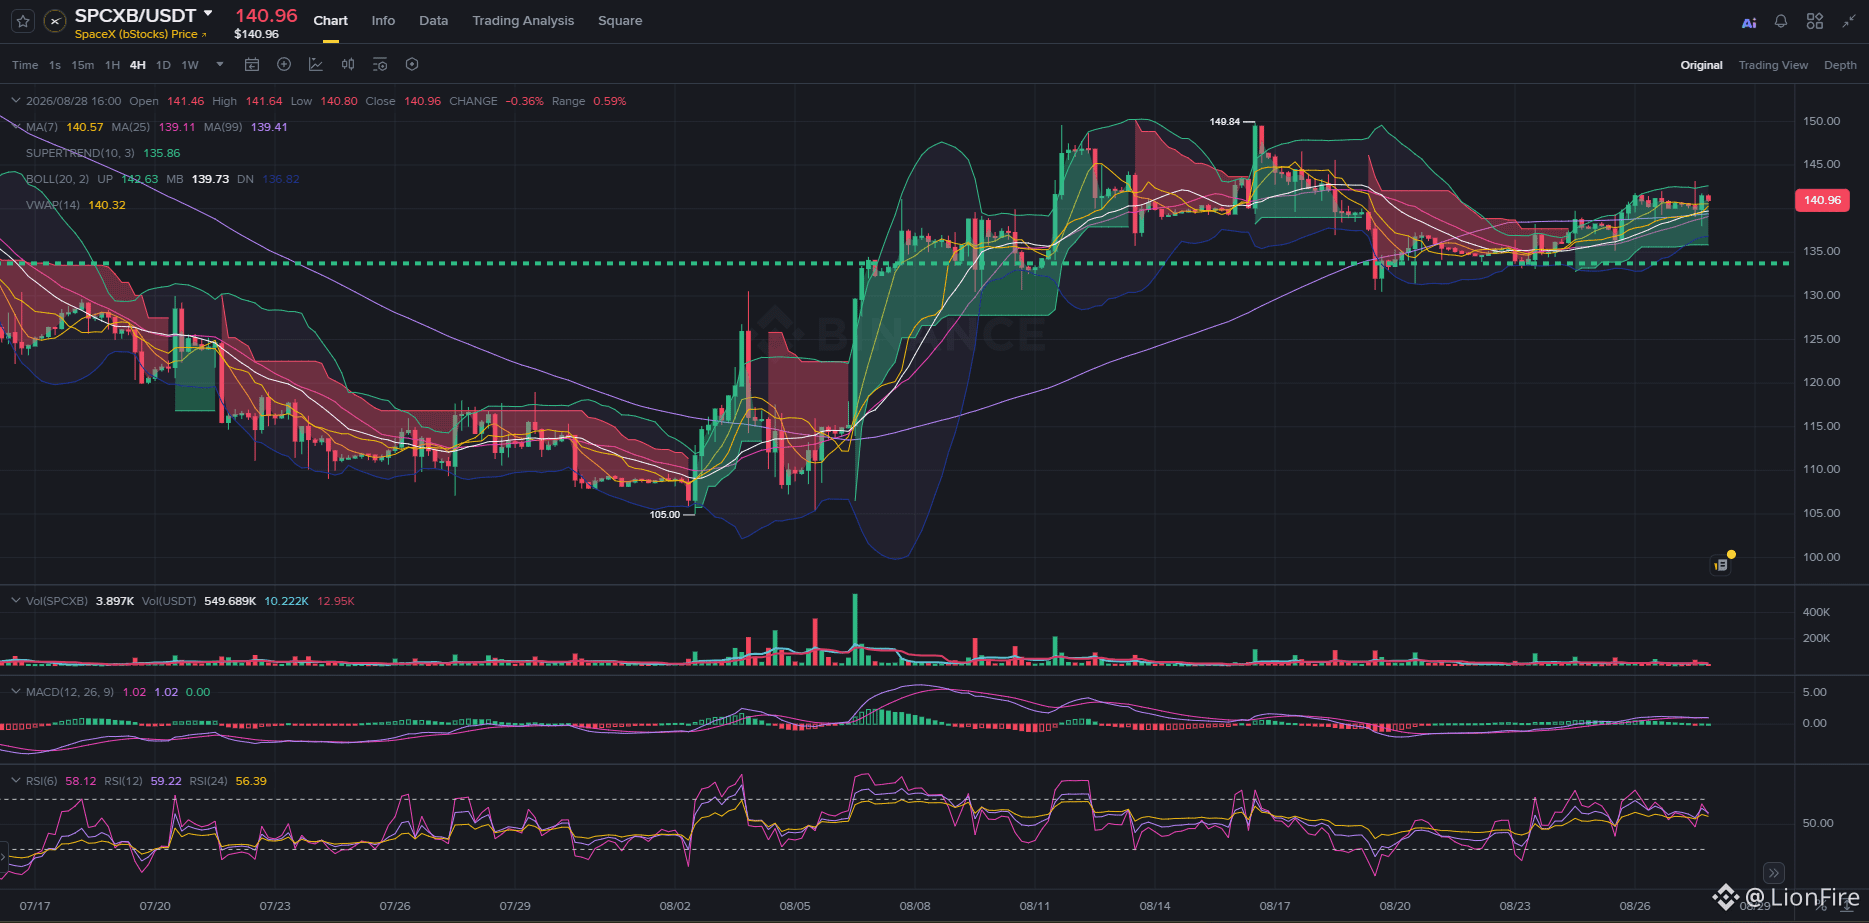This screenshot has height=923, width=1869.
Task: Click the 105.00 low price marker
Action: tap(665, 515)
